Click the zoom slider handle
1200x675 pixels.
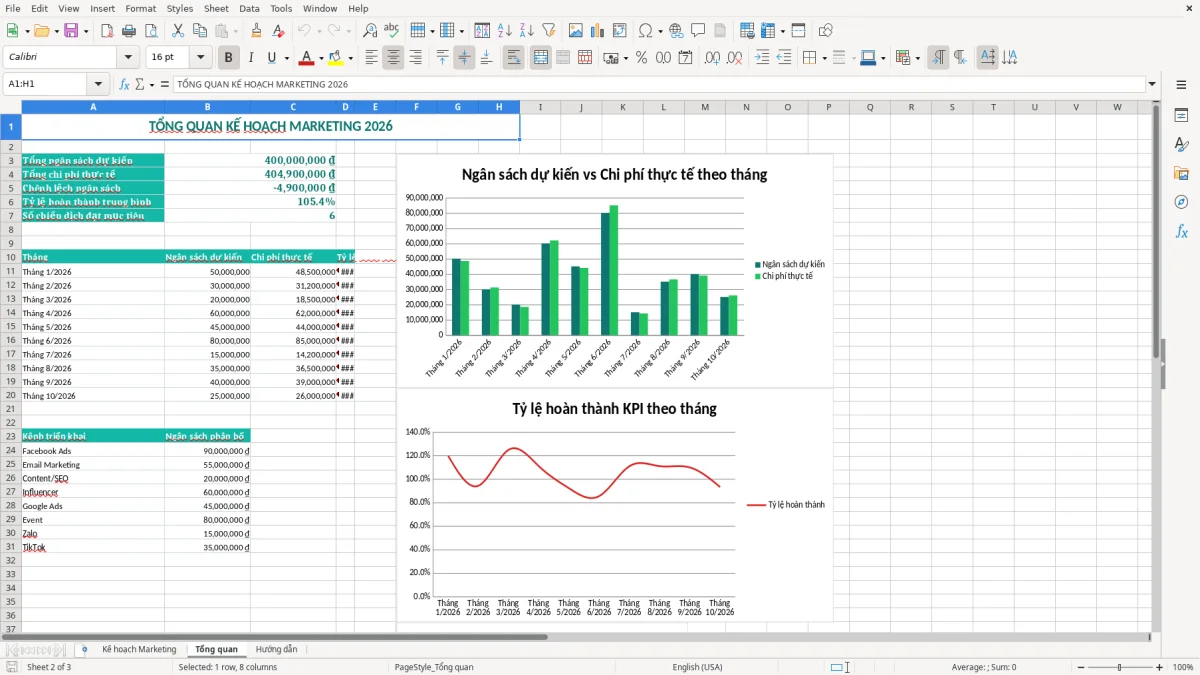[x=1119, y=667]
